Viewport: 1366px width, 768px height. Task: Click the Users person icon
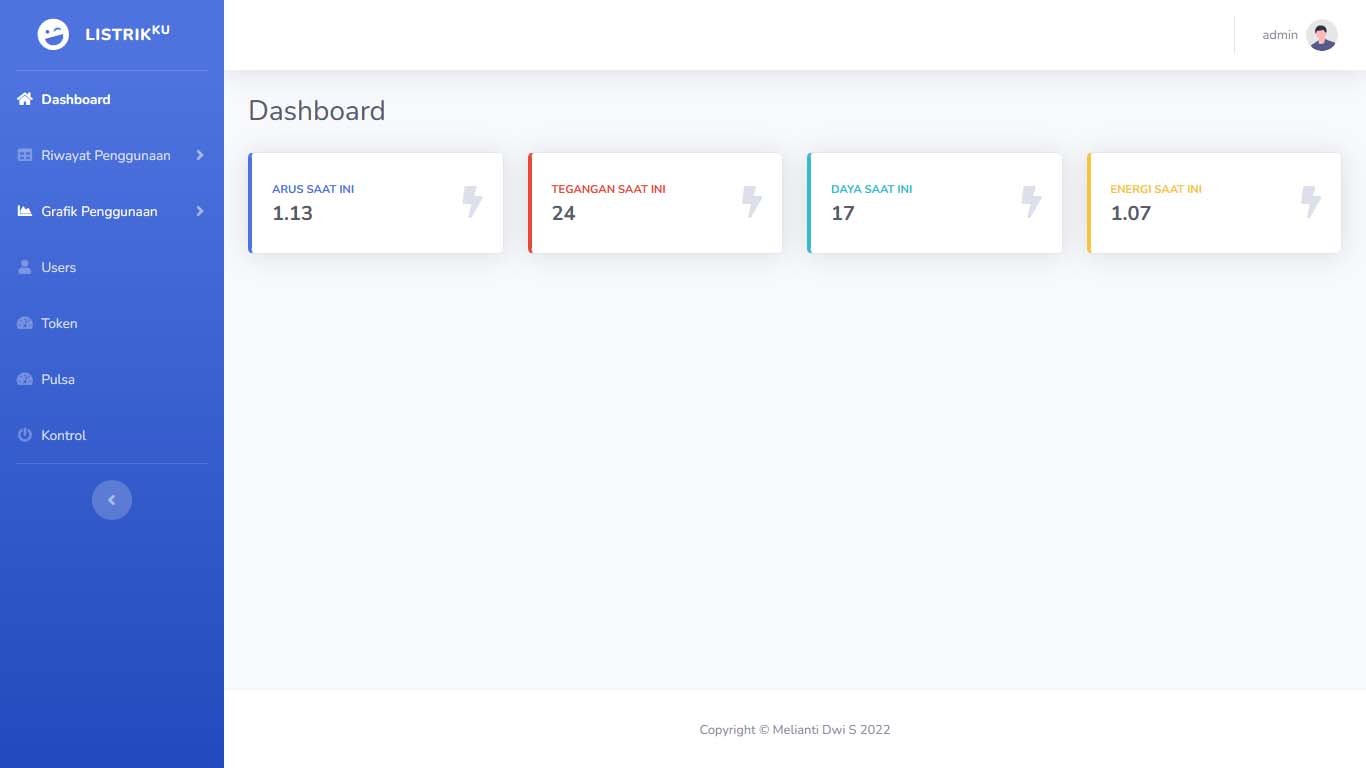point(25,267)
